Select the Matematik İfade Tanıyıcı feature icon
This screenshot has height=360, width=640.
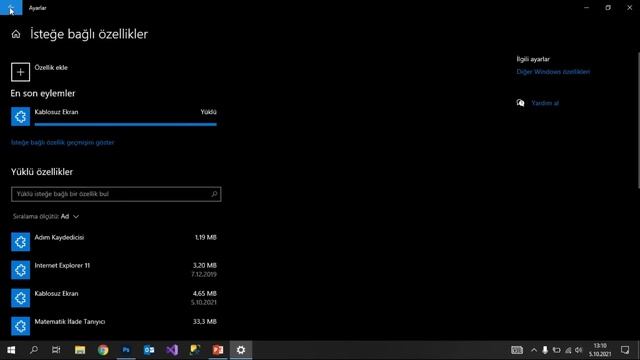coord(20,326)
